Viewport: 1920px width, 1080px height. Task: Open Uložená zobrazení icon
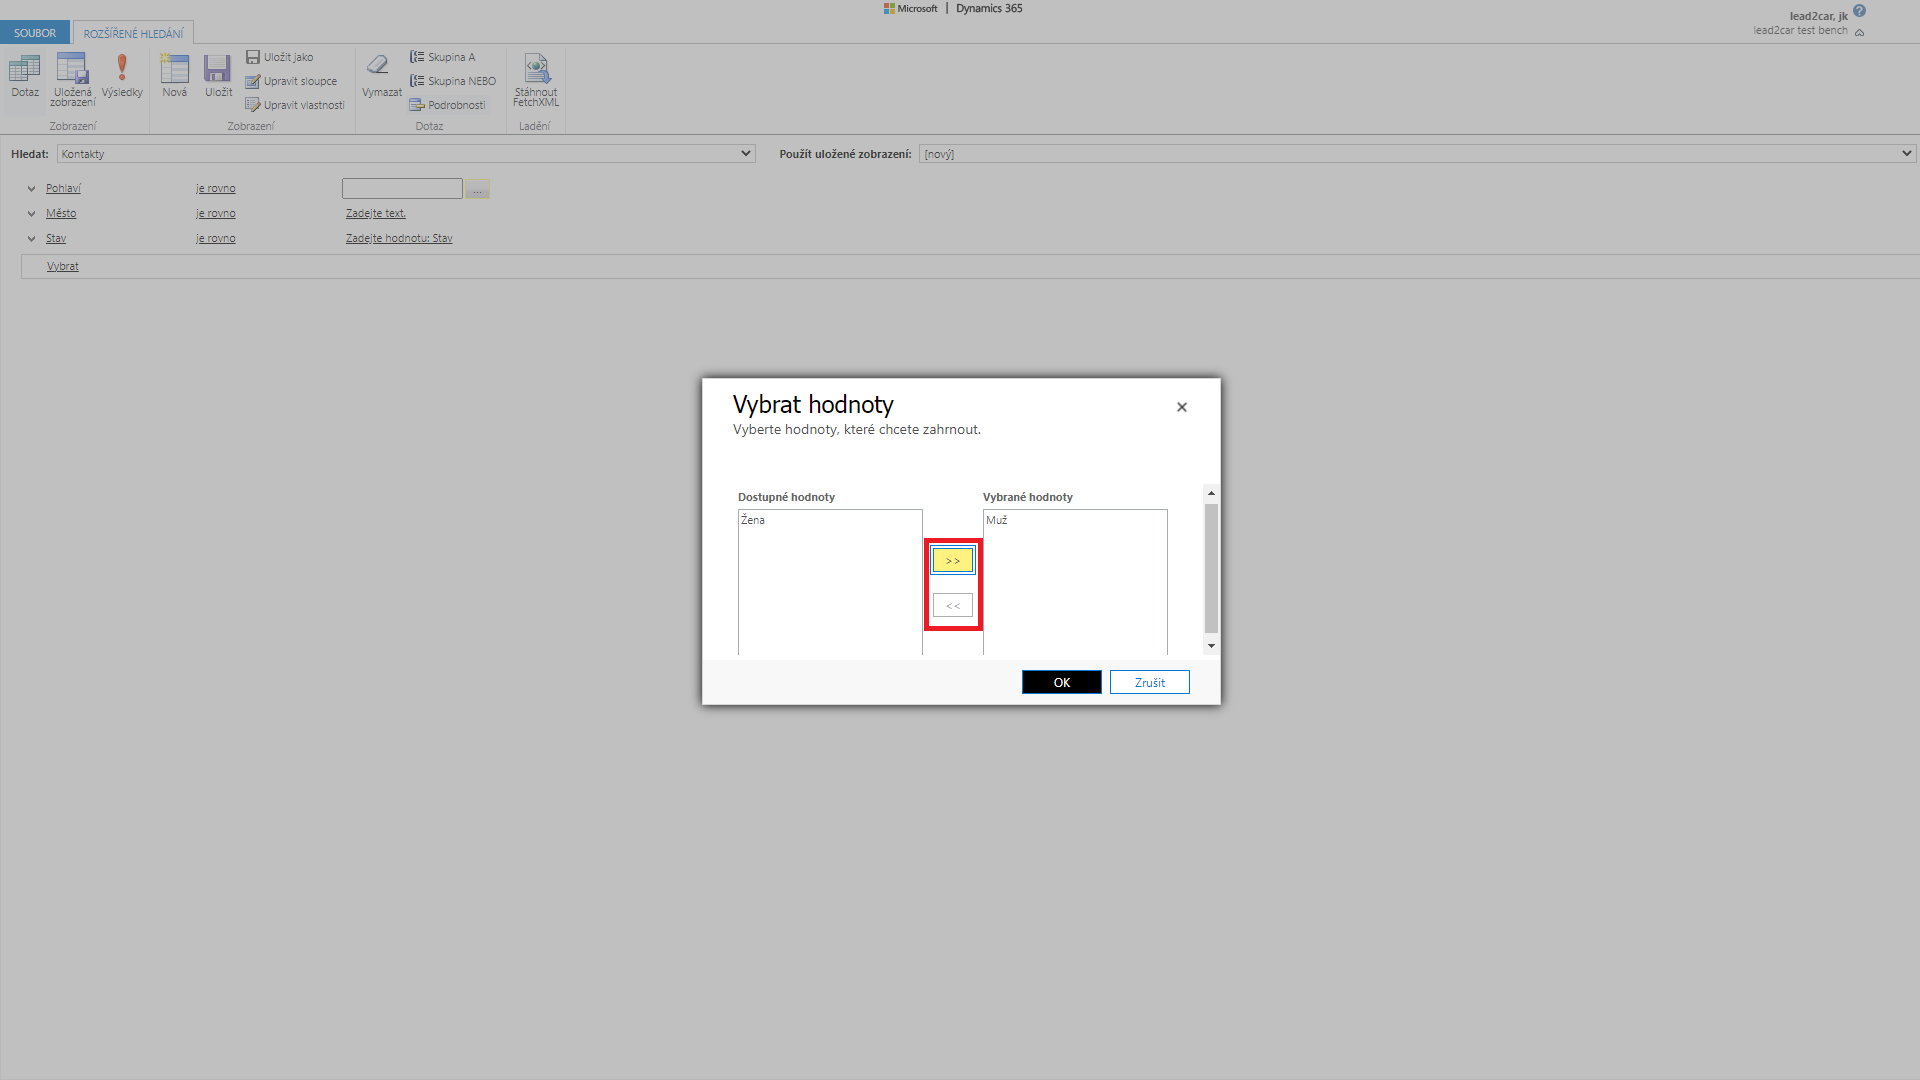tap(73, 70)
